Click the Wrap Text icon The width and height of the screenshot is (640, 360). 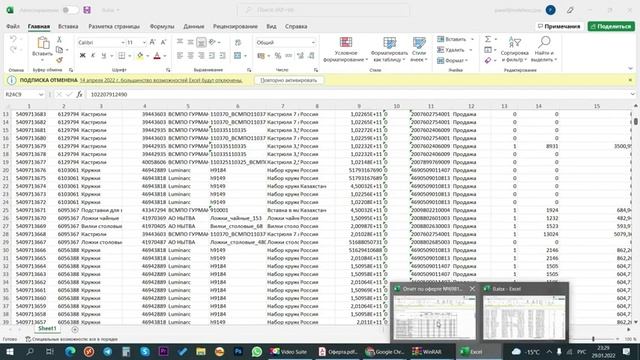pyautogui.click(x=238, y=42)
